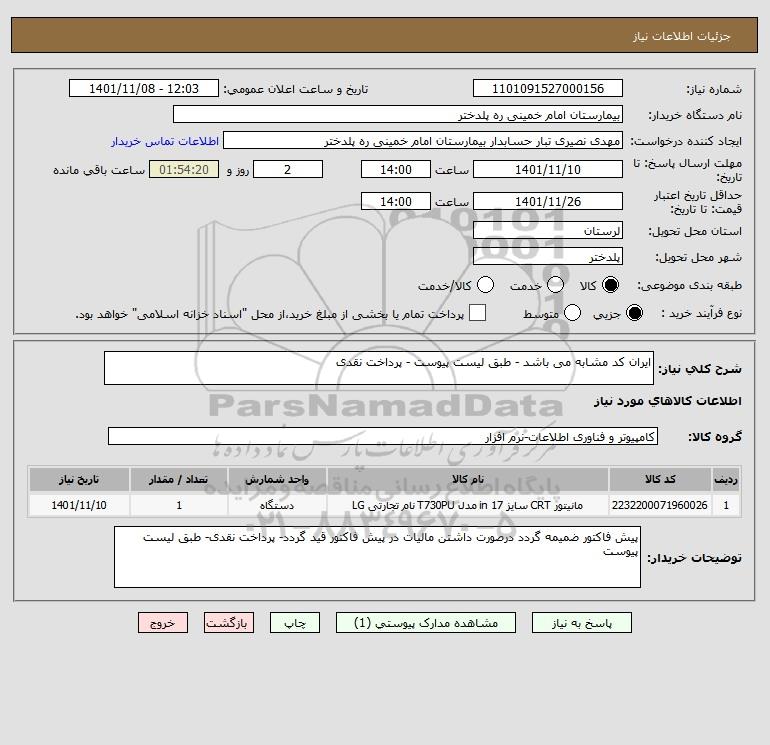Screen dimensions: 770x745
Task: Click the quantity cell showing 1
Action: pyautogui.click(x=179, y=505)
